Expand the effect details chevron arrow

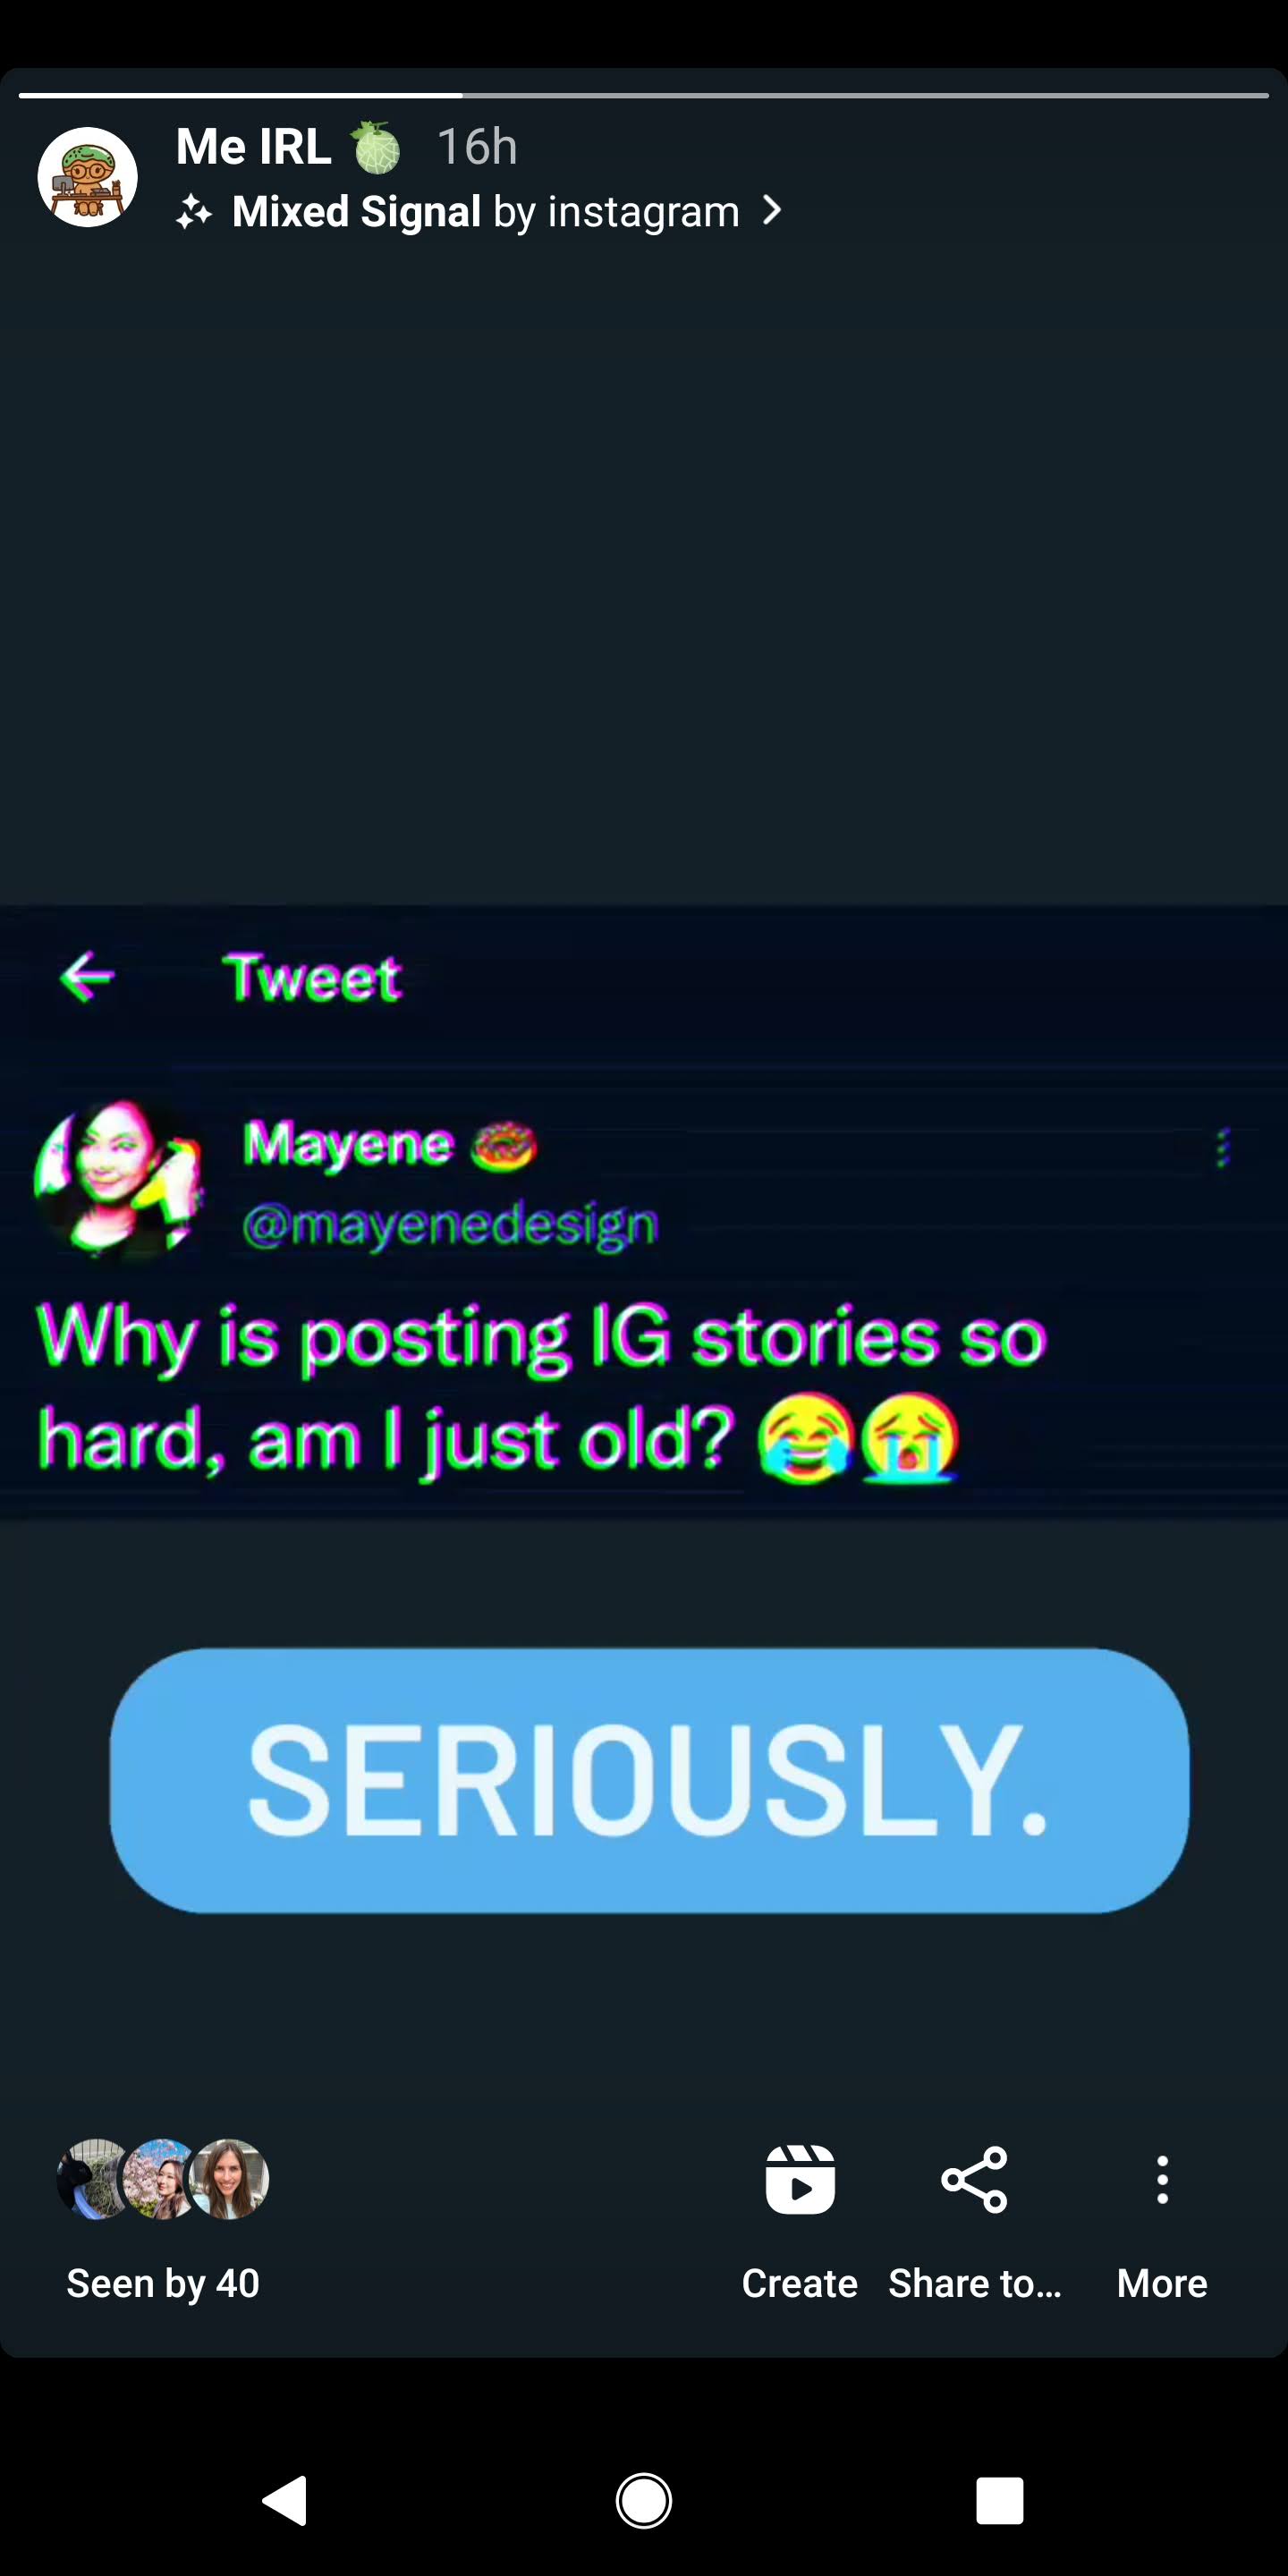772,211
